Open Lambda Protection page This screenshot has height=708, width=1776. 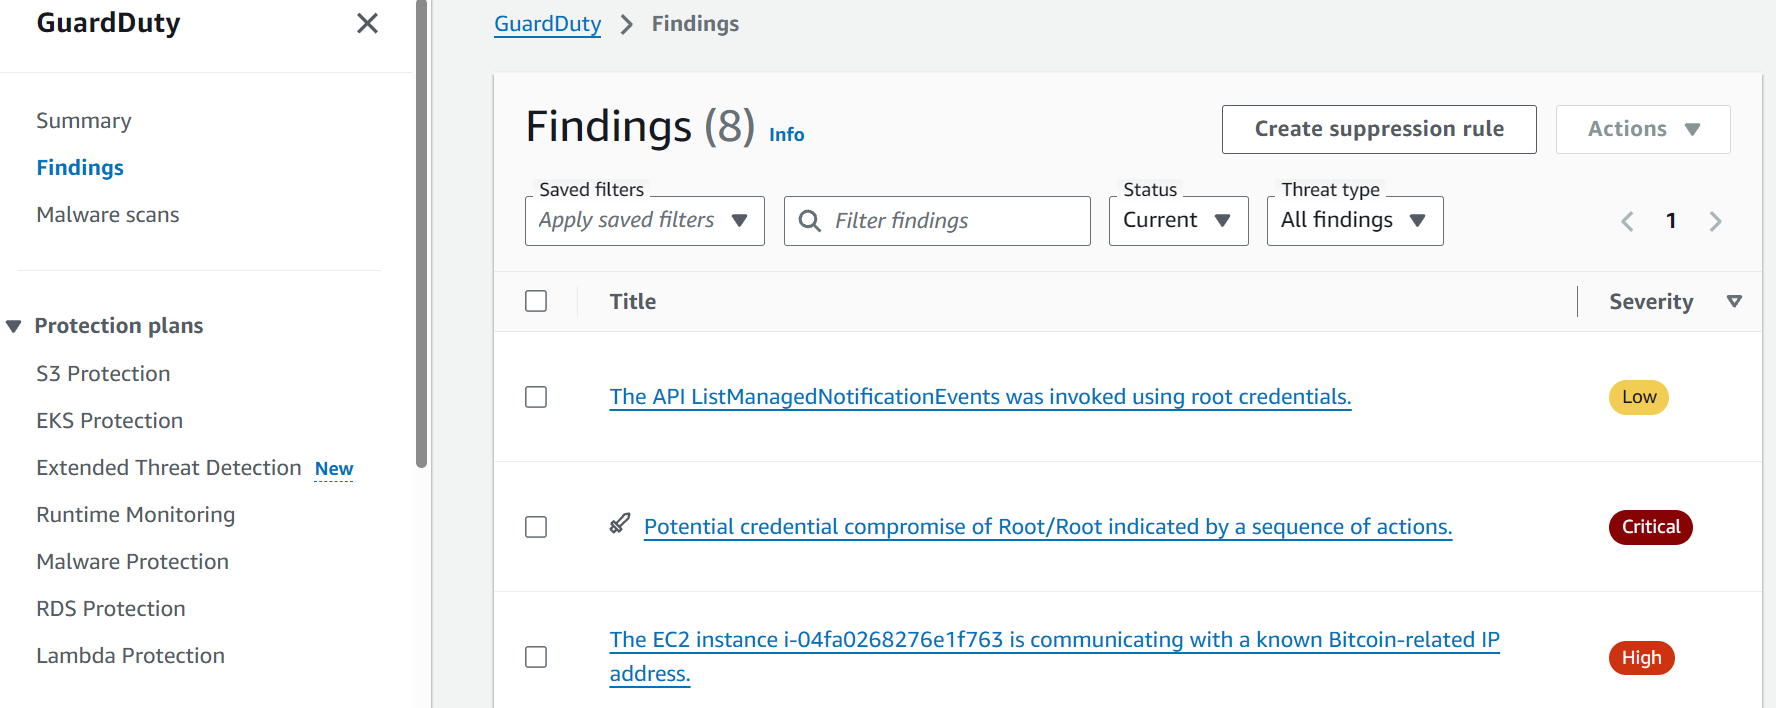(x=131, y=656)
